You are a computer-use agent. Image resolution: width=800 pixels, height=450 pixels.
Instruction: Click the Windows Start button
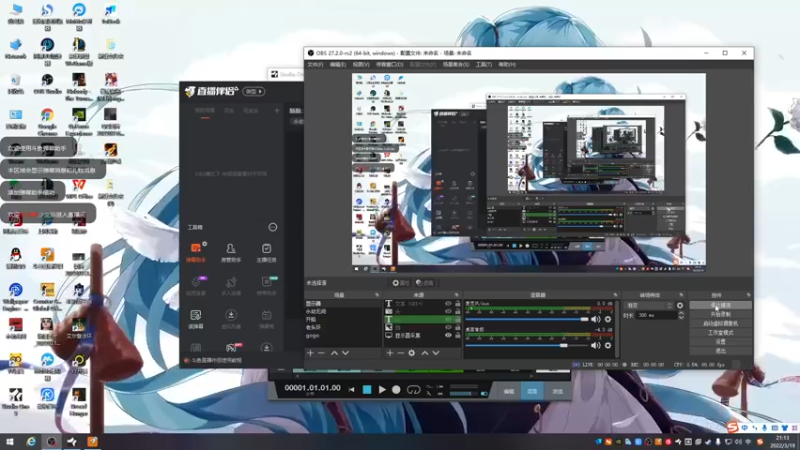click(10, 441)
